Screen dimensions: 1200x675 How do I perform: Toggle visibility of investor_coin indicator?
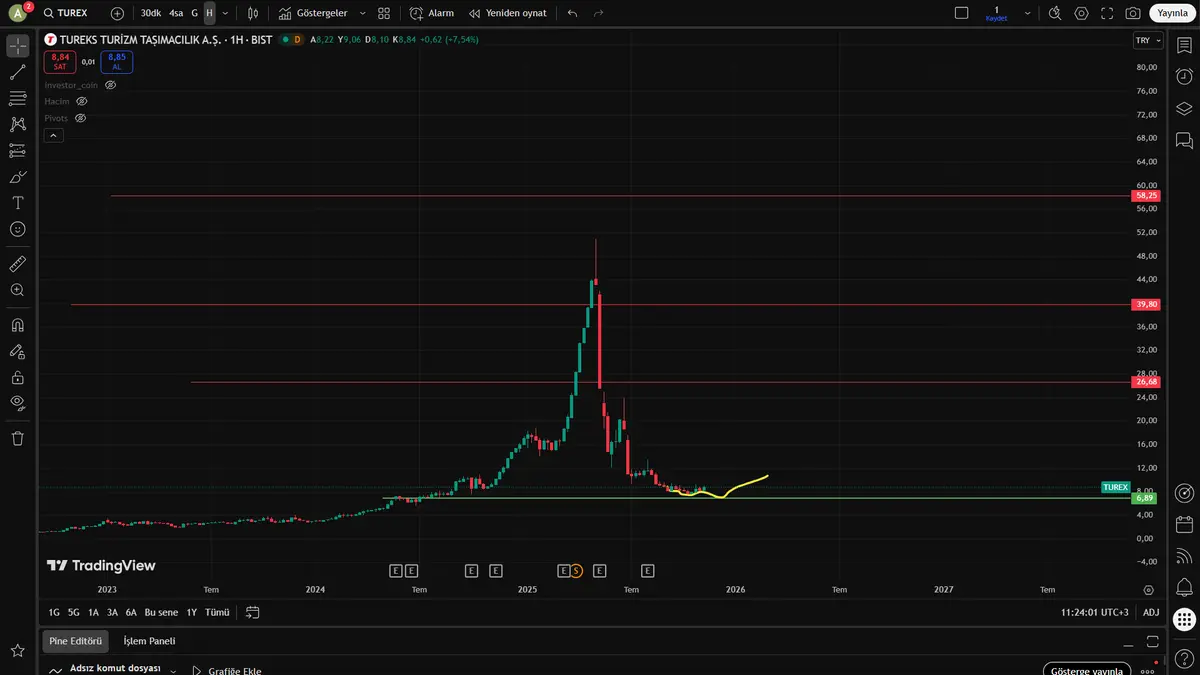tap(111, 85)
